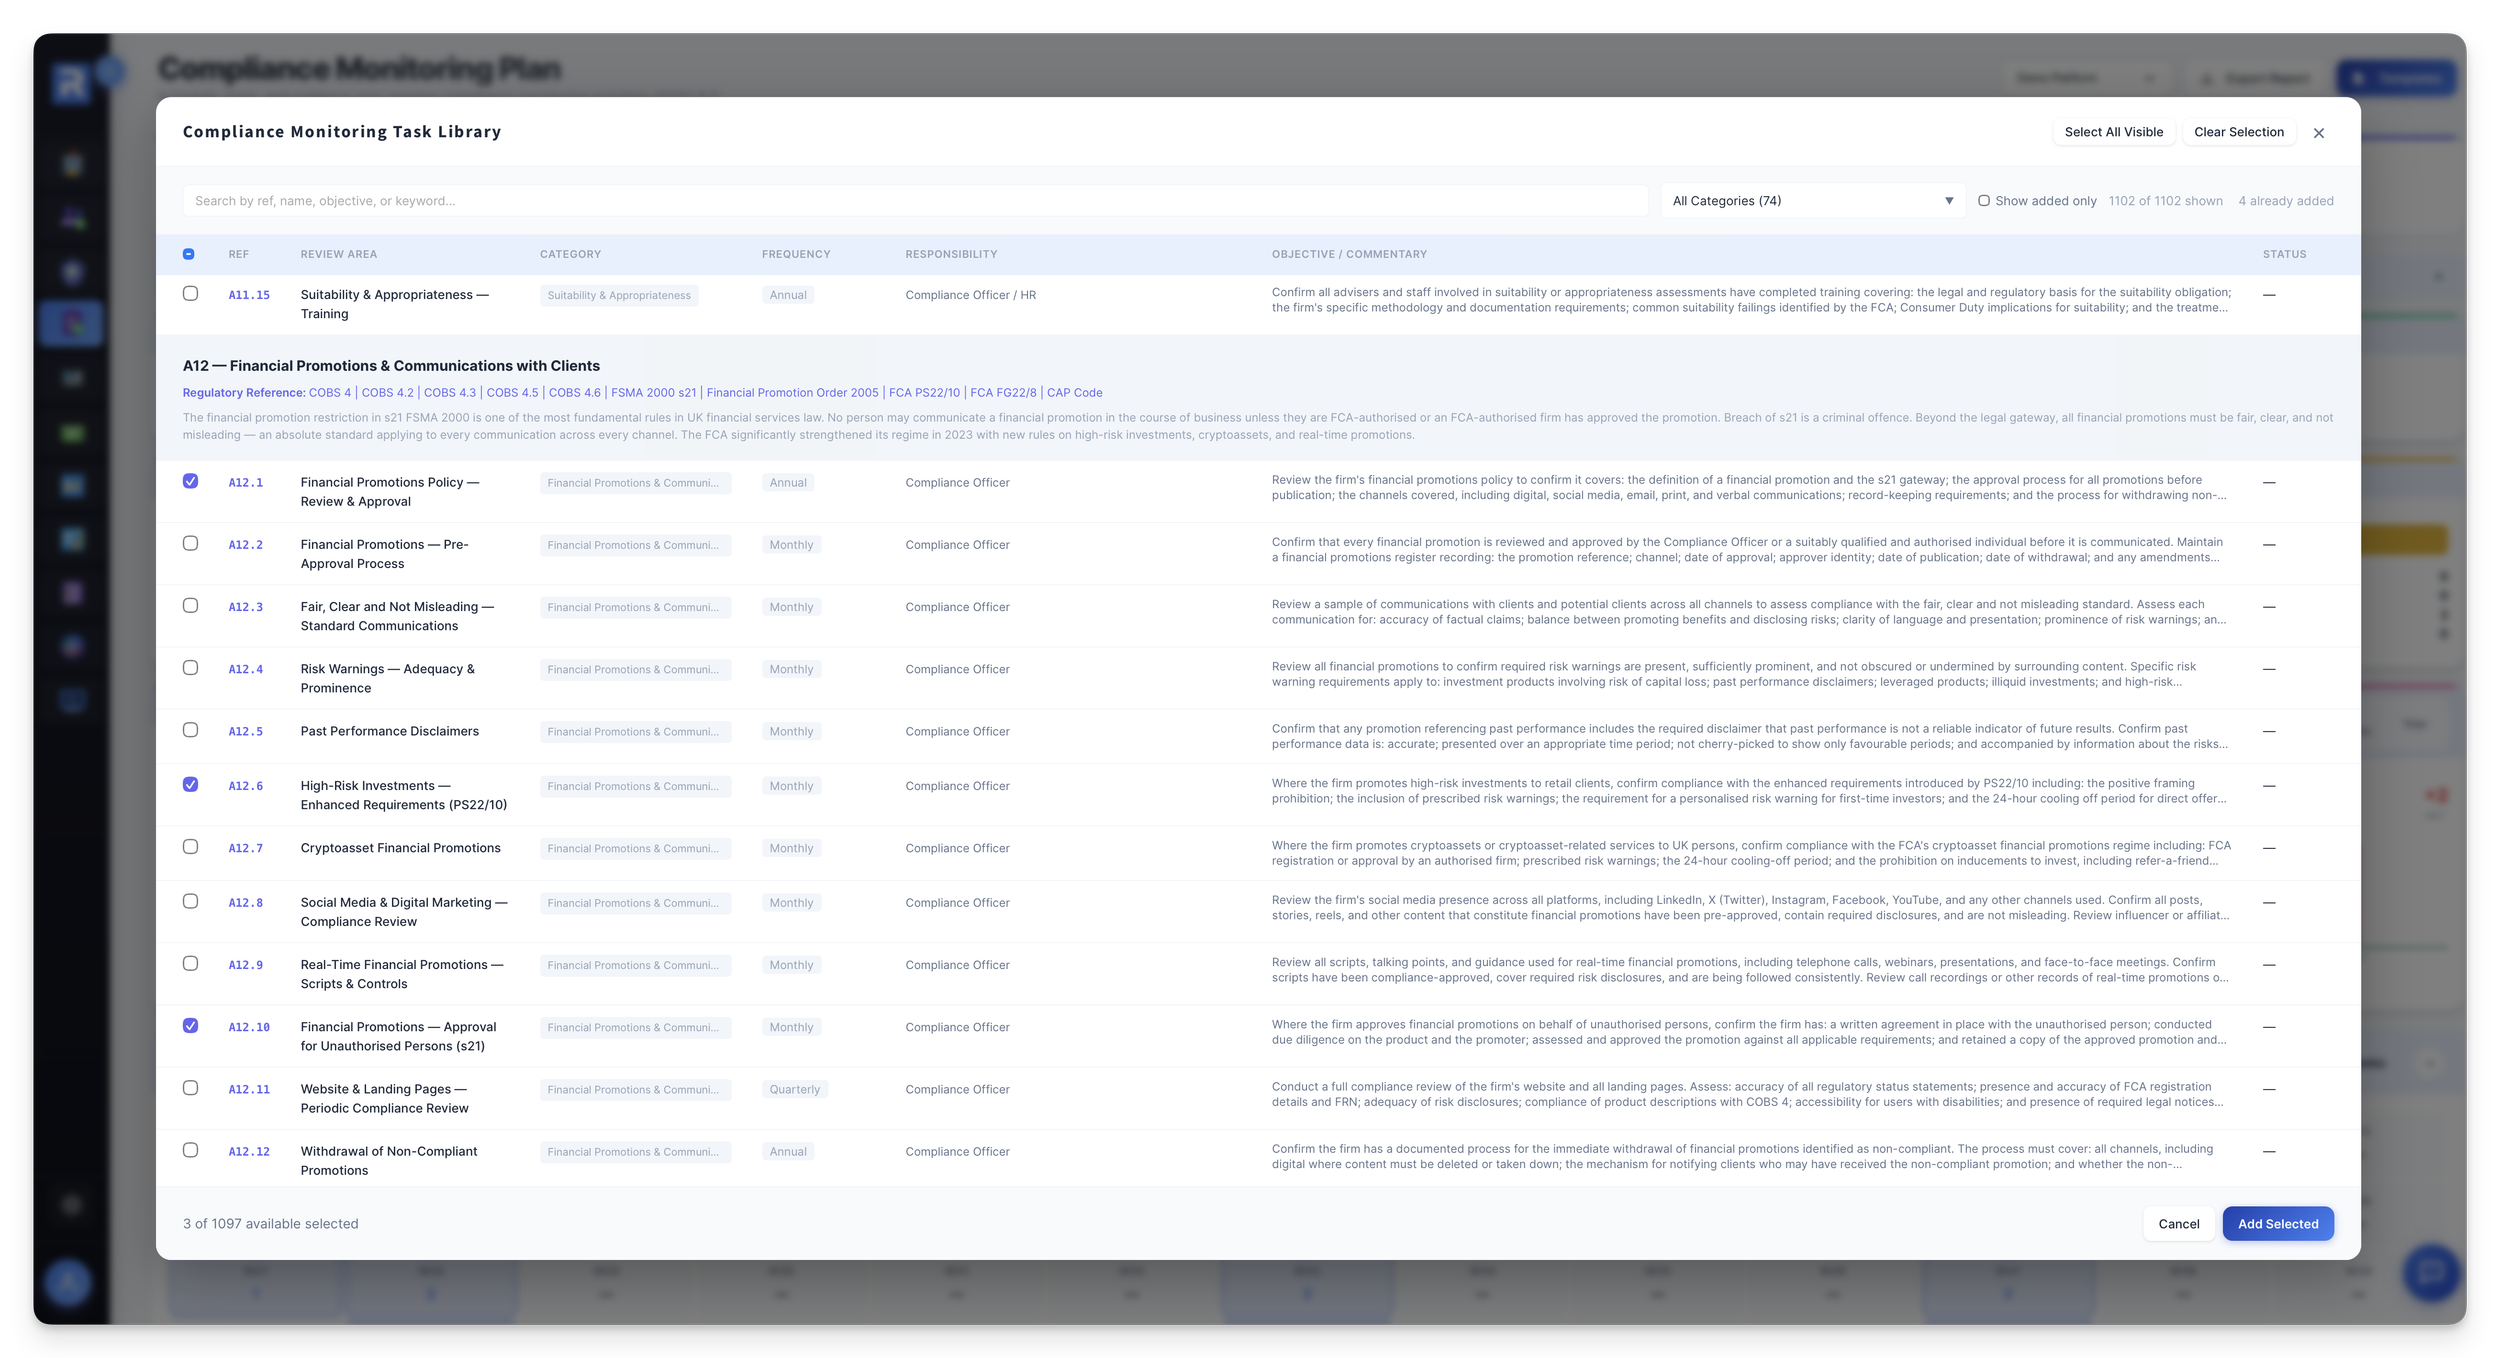Click the Review Area column header

point(338,254)
